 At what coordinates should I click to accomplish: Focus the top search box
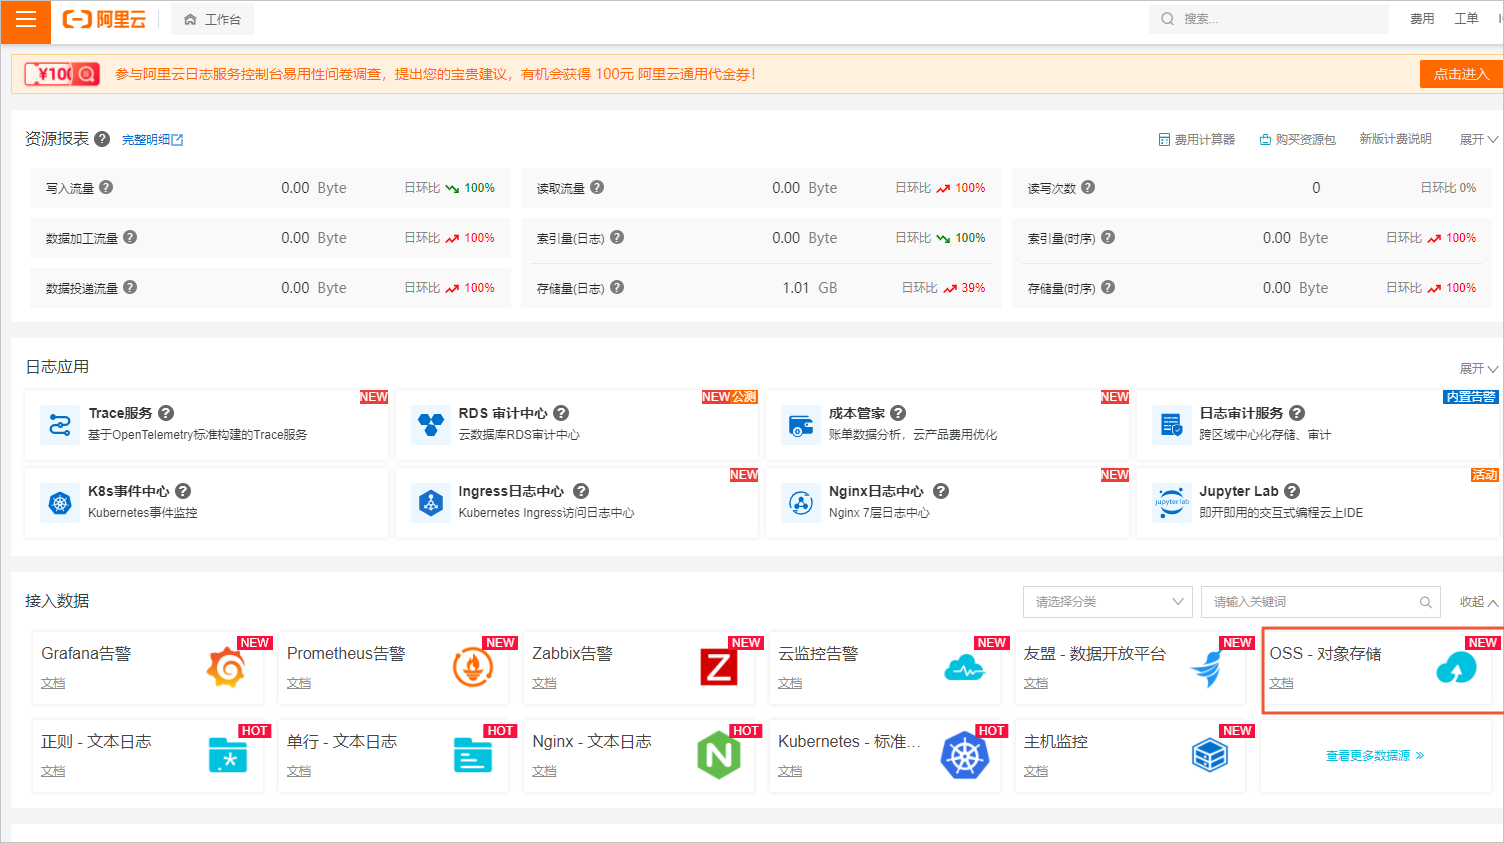(x=1268, y=19)
